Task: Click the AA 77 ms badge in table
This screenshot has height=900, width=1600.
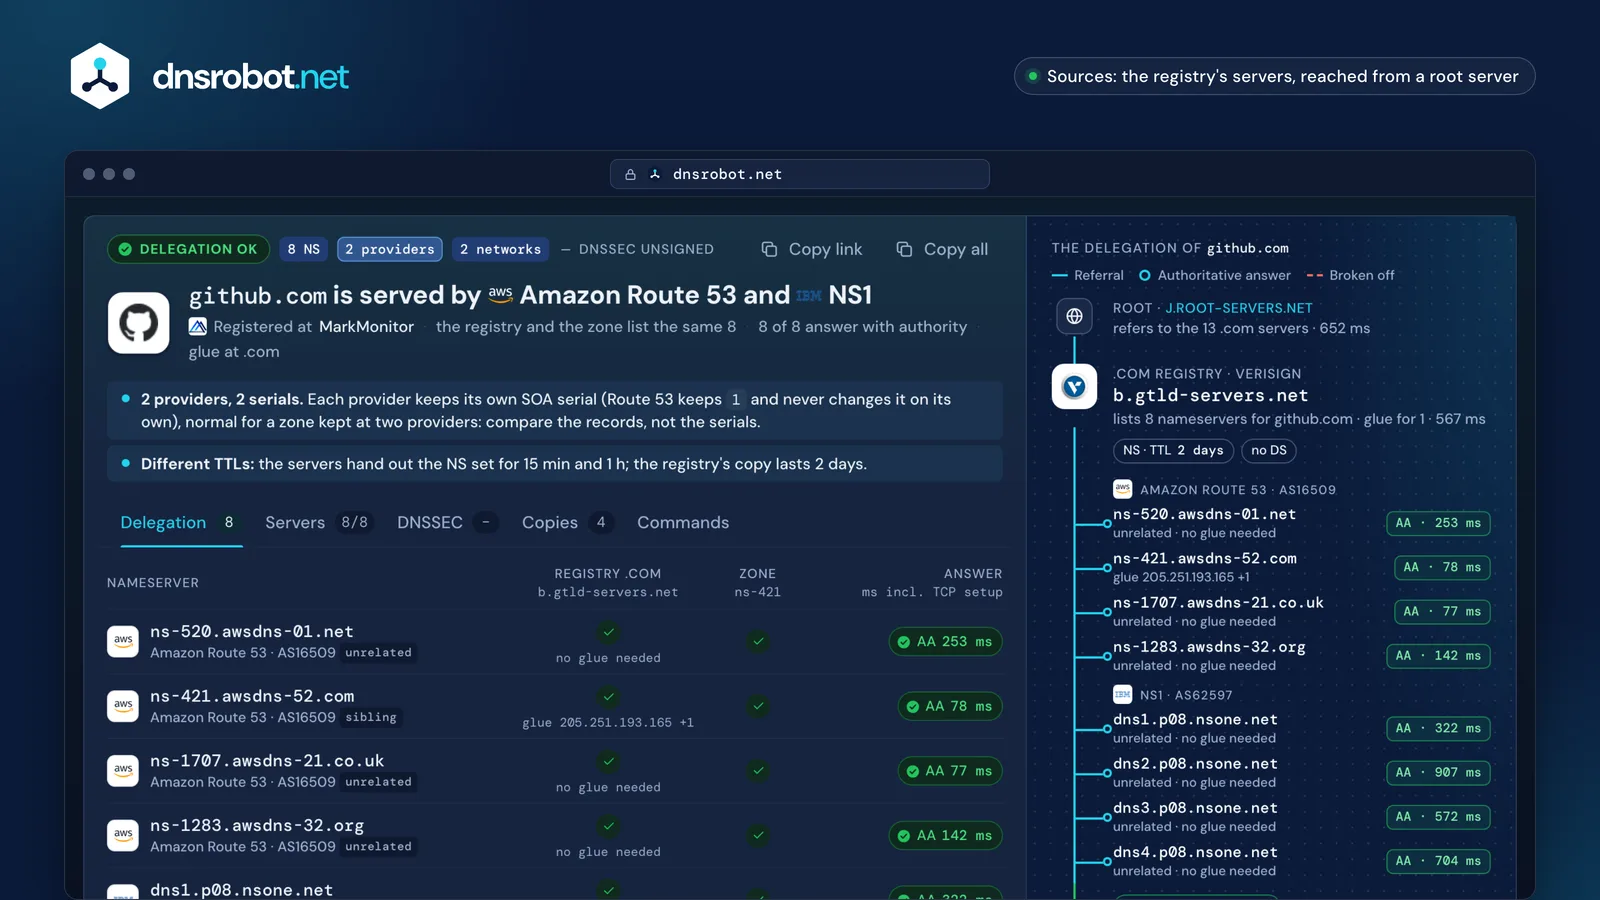Action: (x=949, y=771)
